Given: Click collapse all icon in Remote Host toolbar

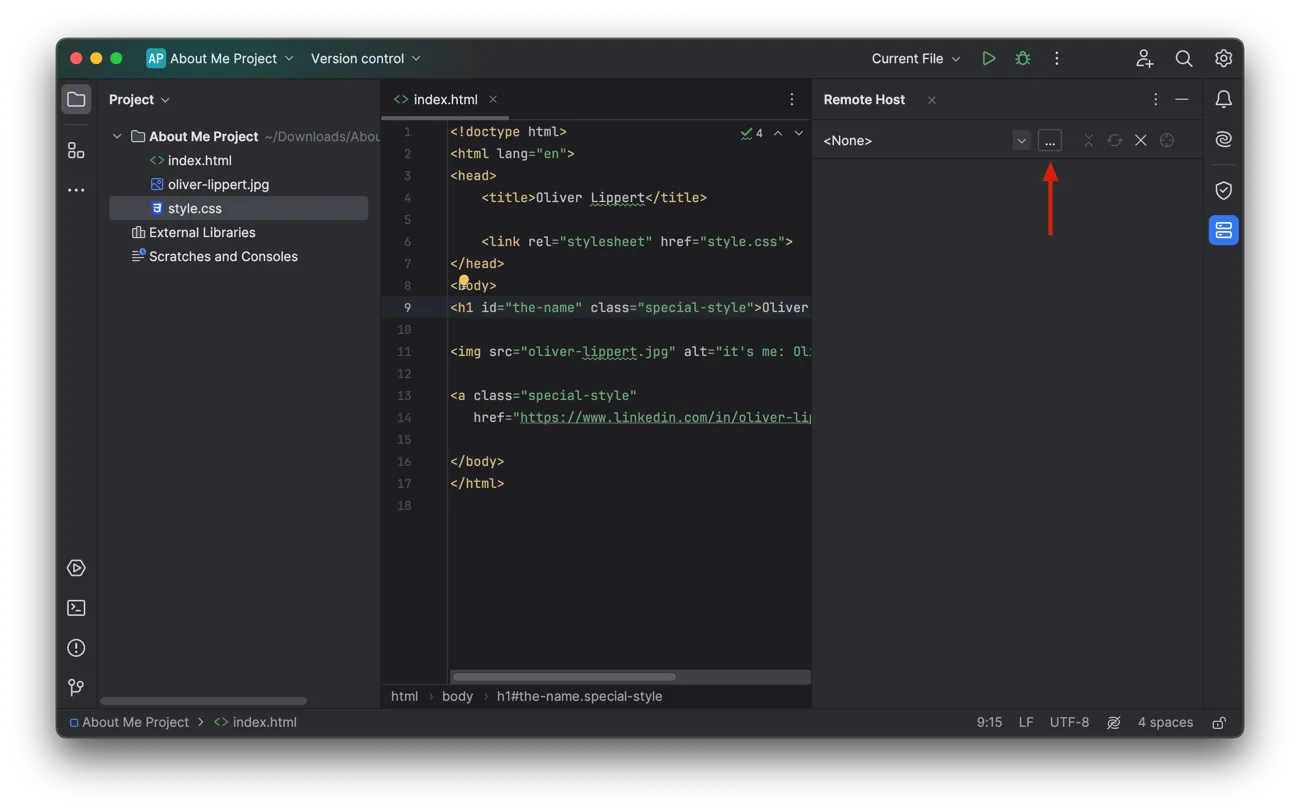Looking at the screenshot, I should point(1088,140).
